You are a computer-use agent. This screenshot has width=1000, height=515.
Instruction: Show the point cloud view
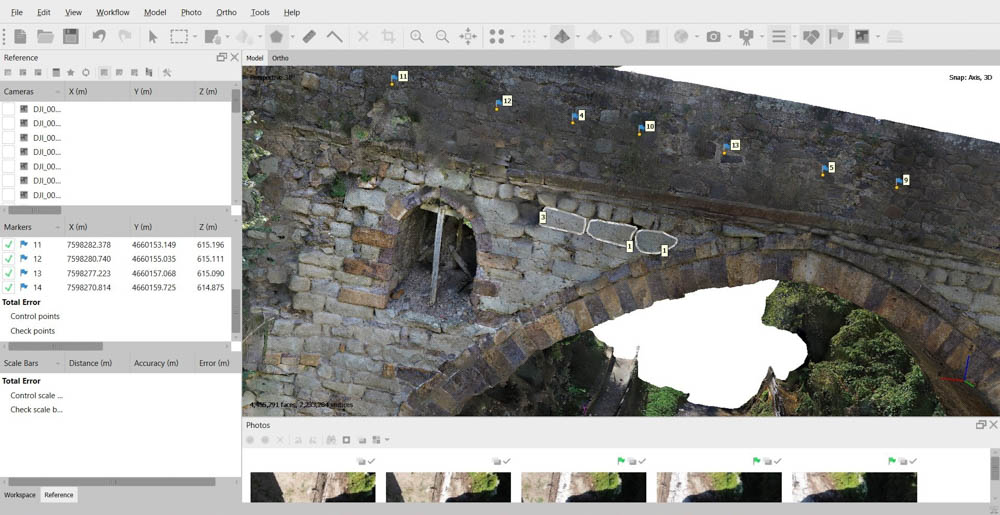click(497, 36)
